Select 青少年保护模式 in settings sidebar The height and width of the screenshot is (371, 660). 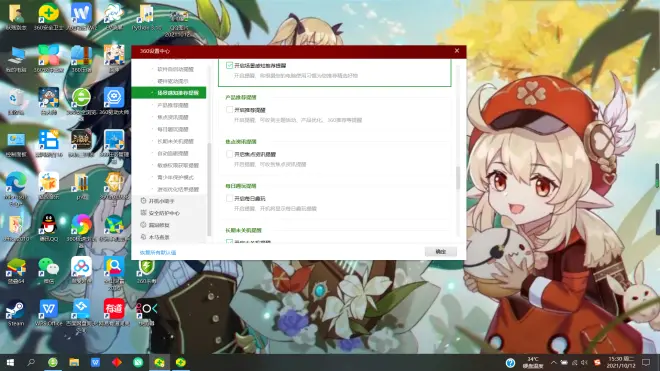coord(176,177)
